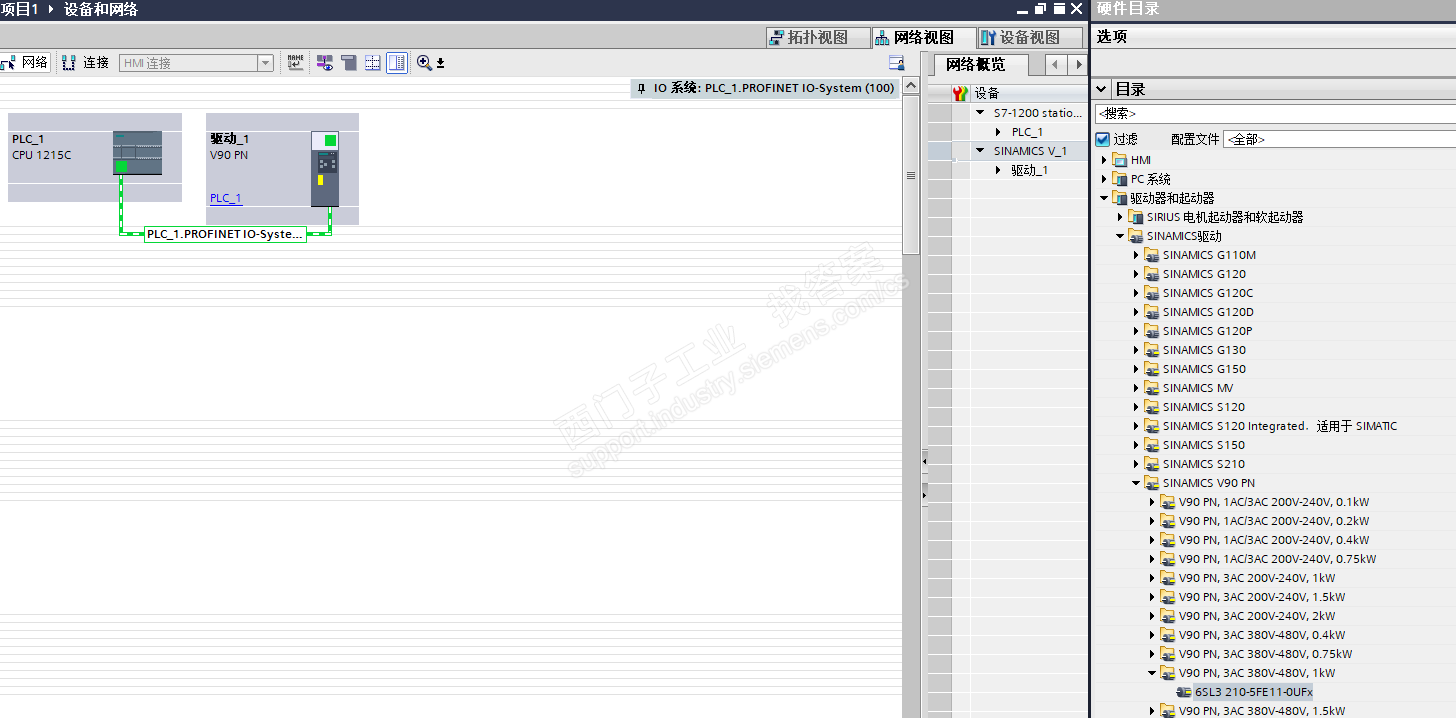1456x718 pixels.
Task: Click the green port on 驱动_1 device
Action: coord(330,140)
